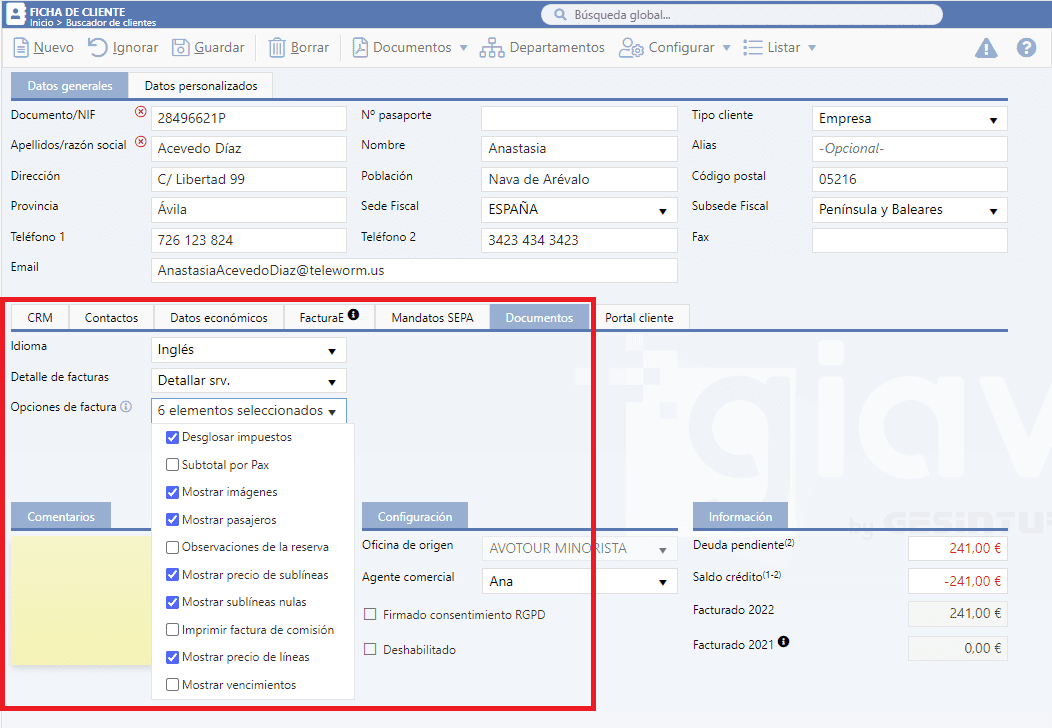The height and width of the screenshot is (728, 1052).
Task: Click info icon beside Opciones de factura
Action: point(125,407)
